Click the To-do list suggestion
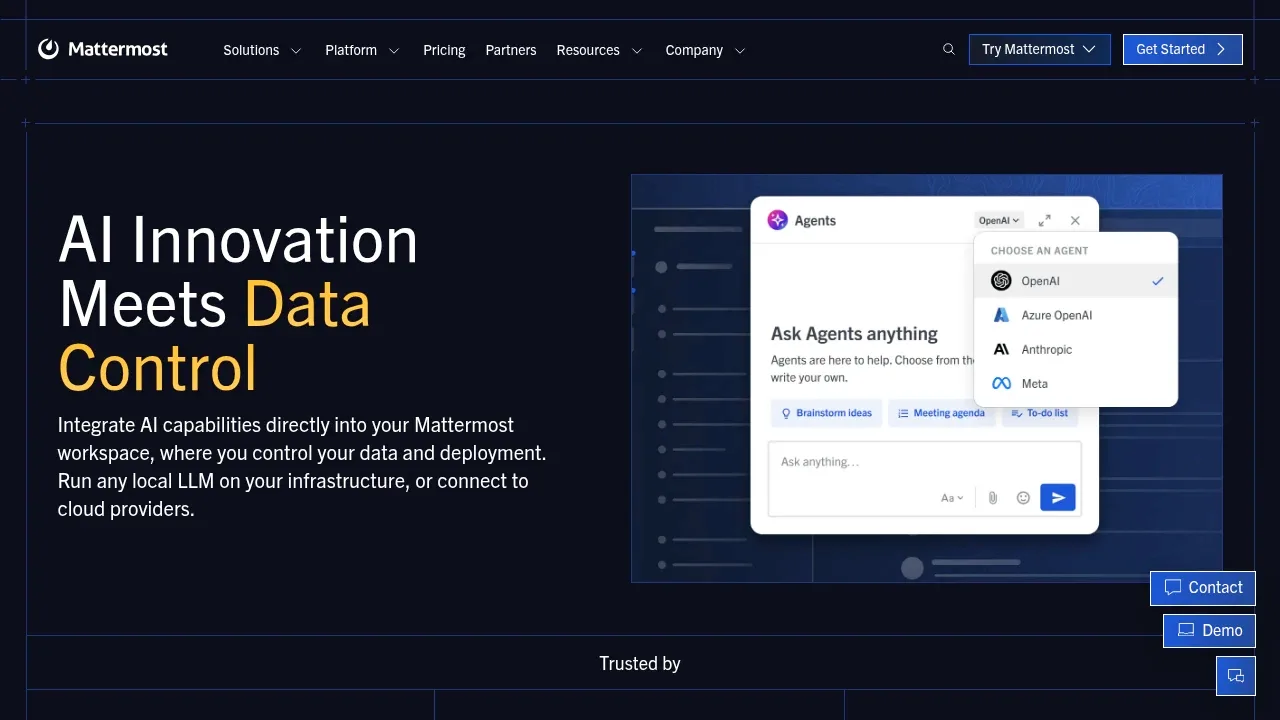This screenshot has width=1280, height=720. (1039, 413)
